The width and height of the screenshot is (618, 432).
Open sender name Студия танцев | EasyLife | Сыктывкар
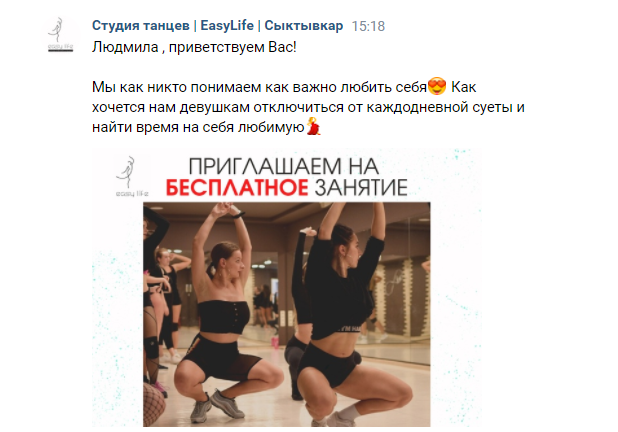pos(217,26)
